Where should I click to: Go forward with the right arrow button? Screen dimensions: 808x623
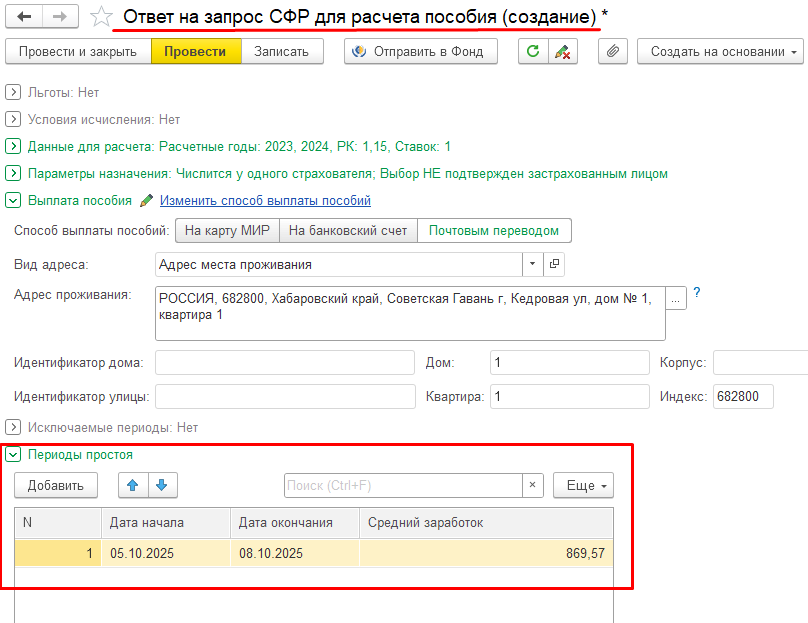[60, 16]
